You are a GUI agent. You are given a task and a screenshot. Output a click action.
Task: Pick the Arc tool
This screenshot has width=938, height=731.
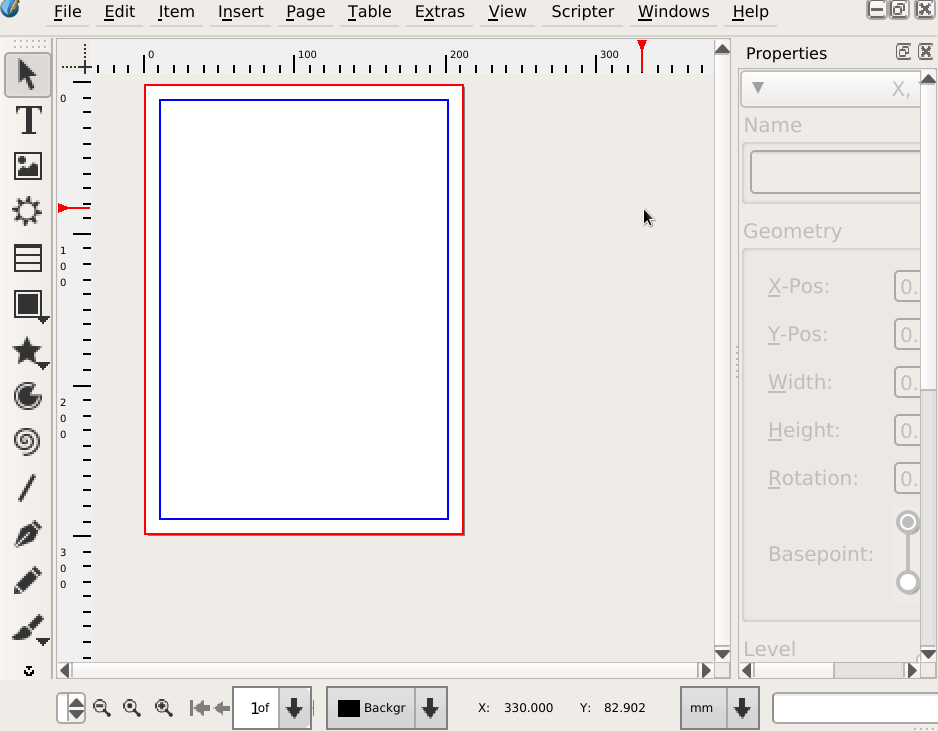28,396
